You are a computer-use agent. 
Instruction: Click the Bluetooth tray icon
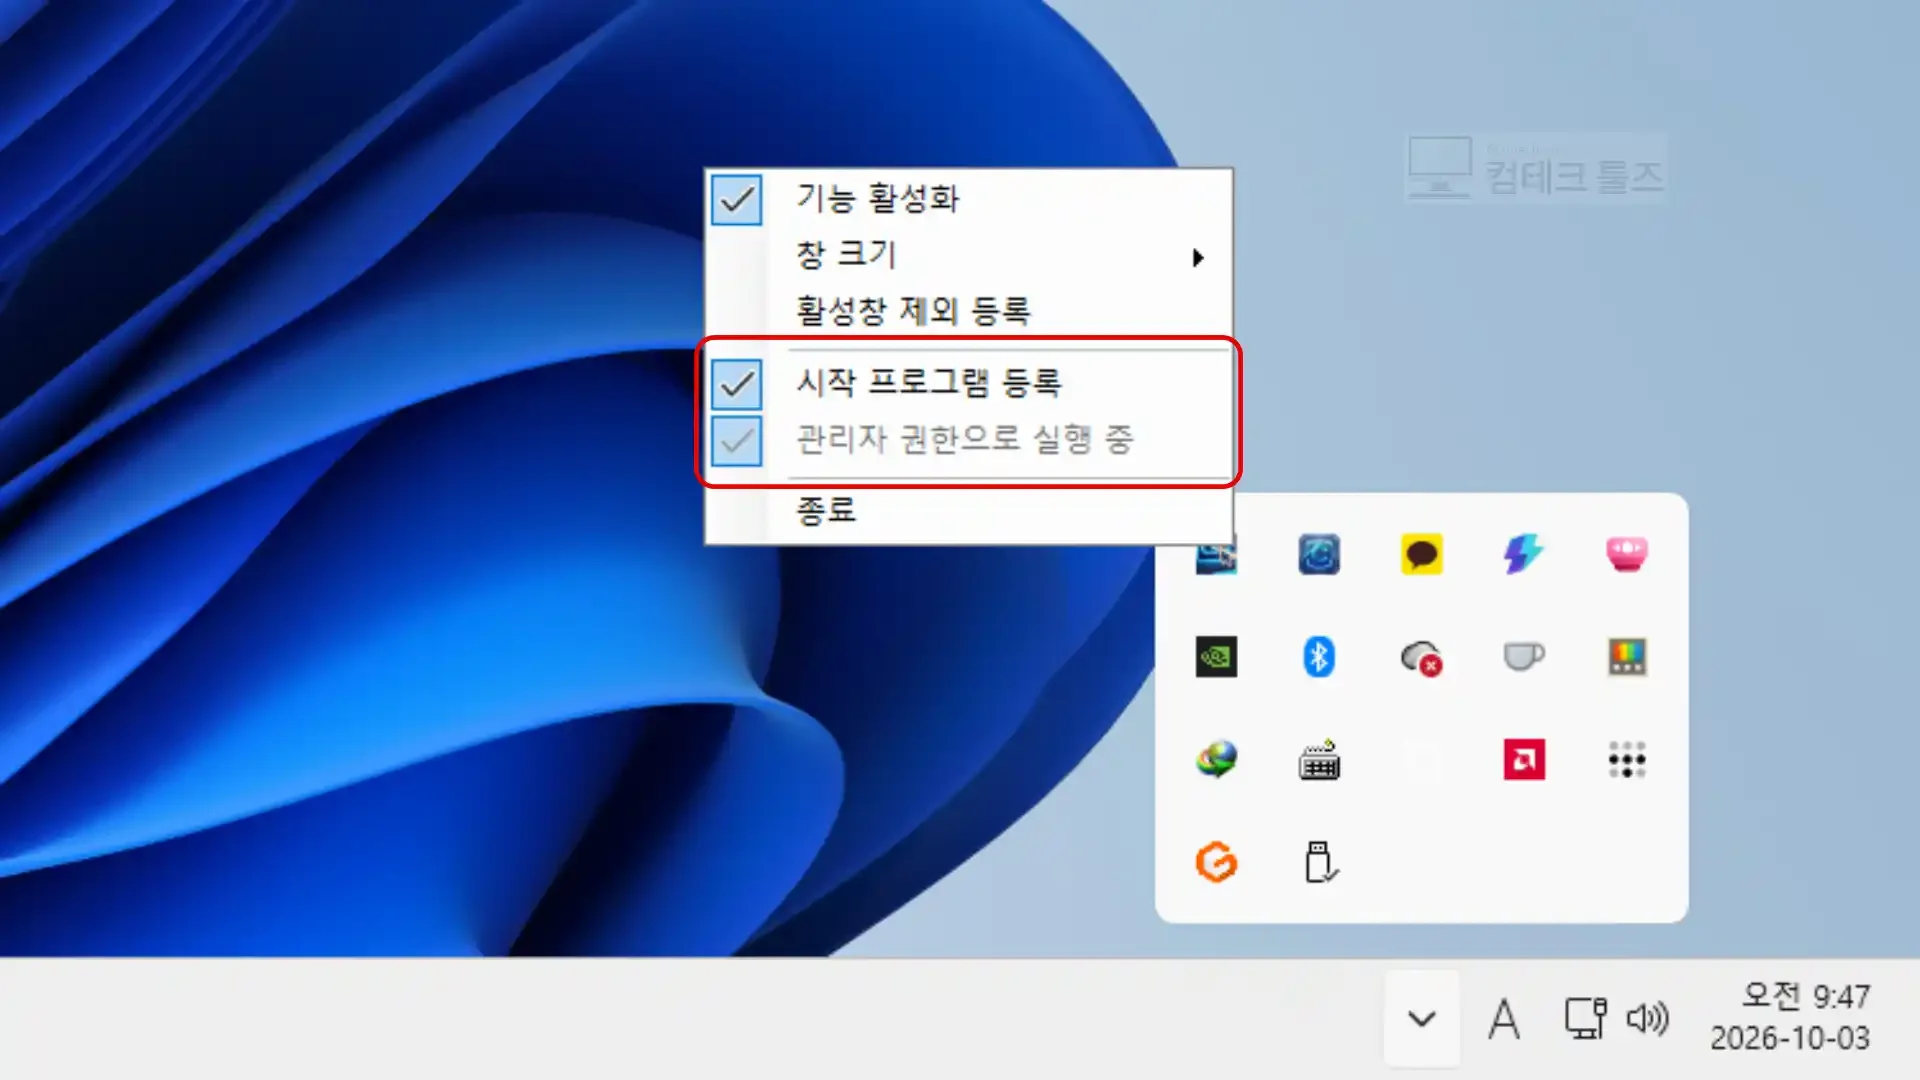pos(1319,657)
